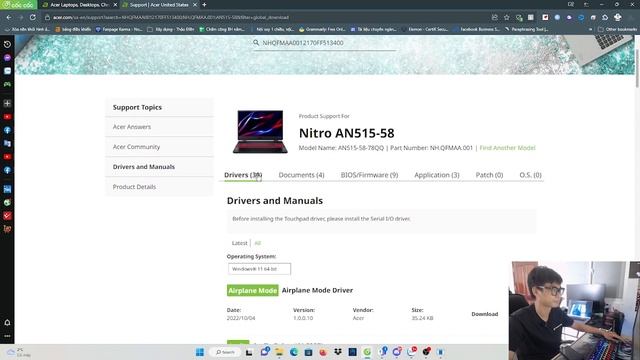The height and width of the screenshot is (360, 640).
Task: Select the All filter
Action: 258,243
